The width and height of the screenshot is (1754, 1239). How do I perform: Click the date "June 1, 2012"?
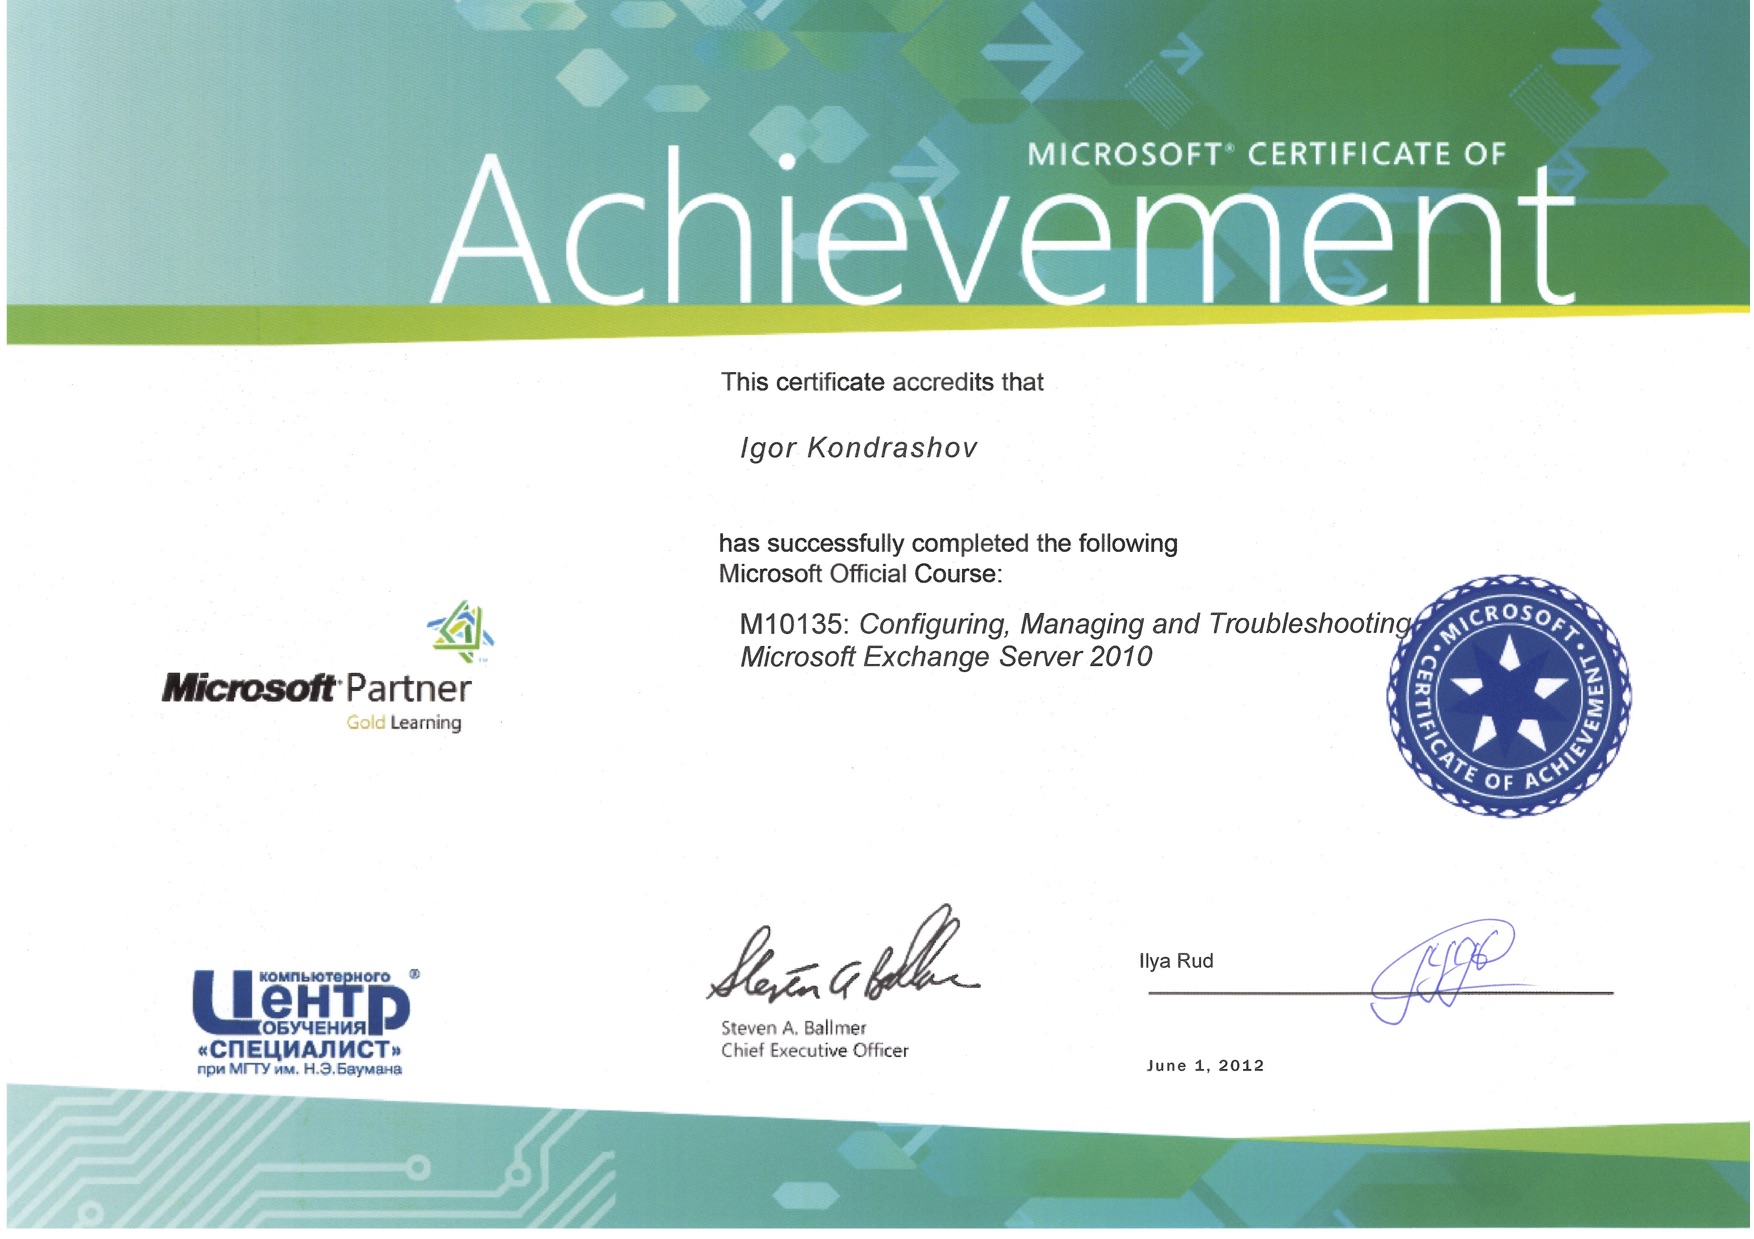click(1205, 1066)
